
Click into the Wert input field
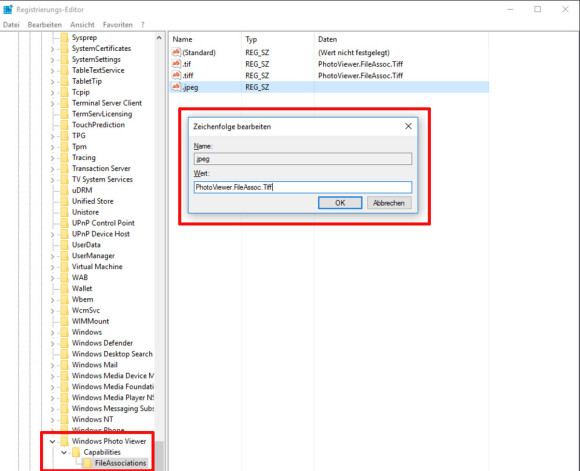coord(303,187)
